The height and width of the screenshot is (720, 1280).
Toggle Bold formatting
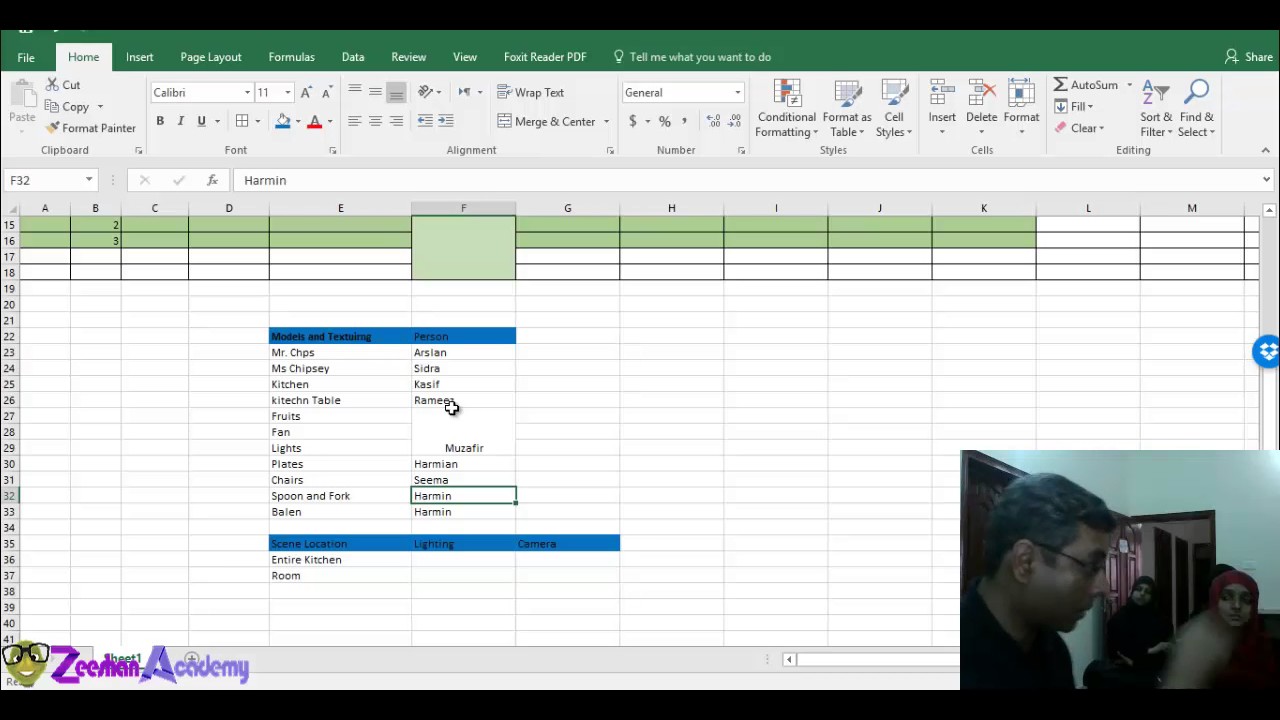pos(160,121)
